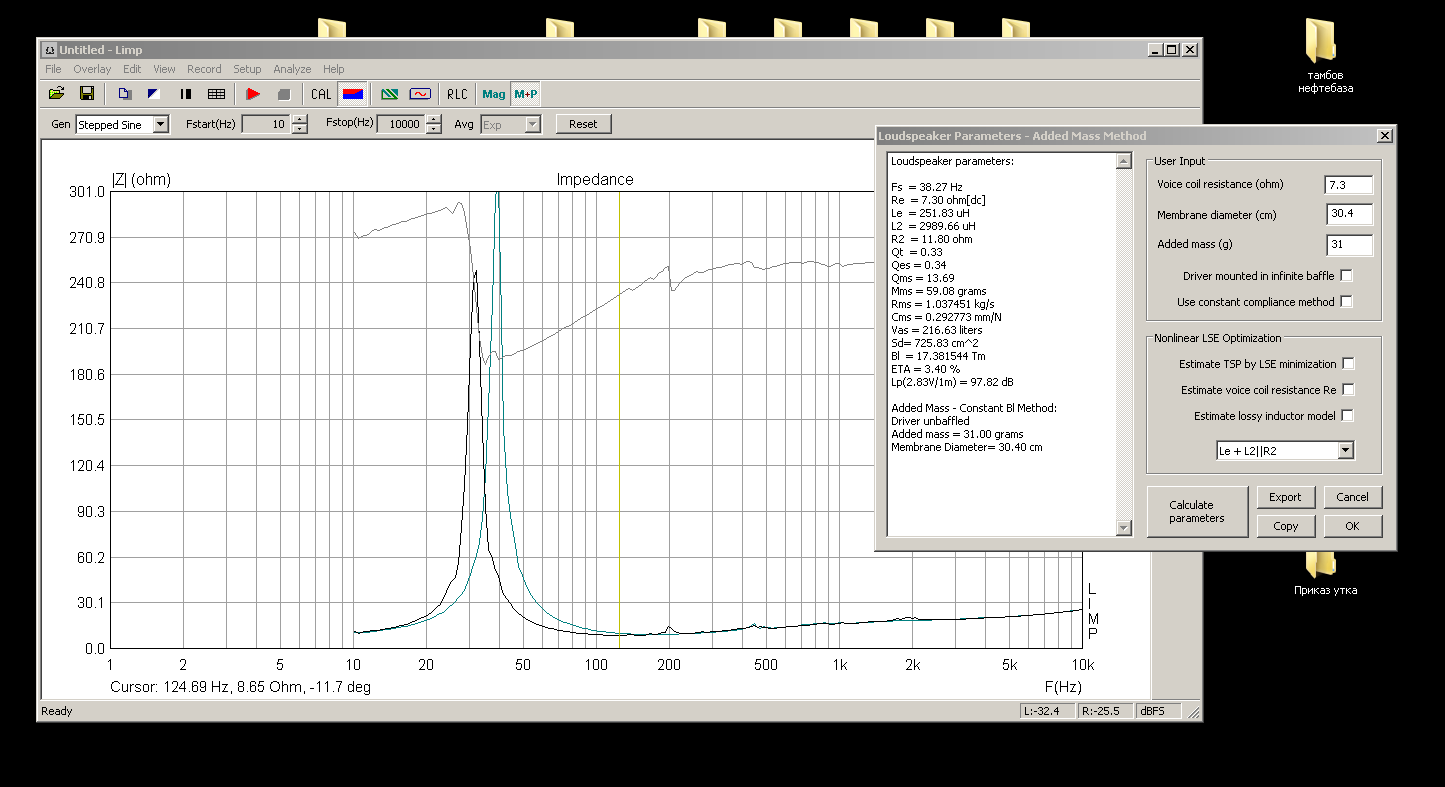
Task: Switch to Mag magnitude view
Action: tap(494, 94)
